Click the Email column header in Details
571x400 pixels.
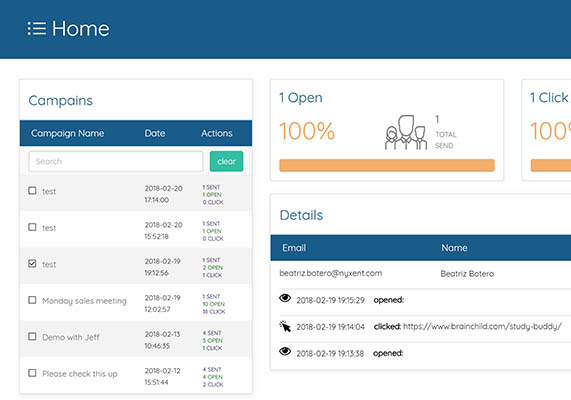[x=294, y=248]
